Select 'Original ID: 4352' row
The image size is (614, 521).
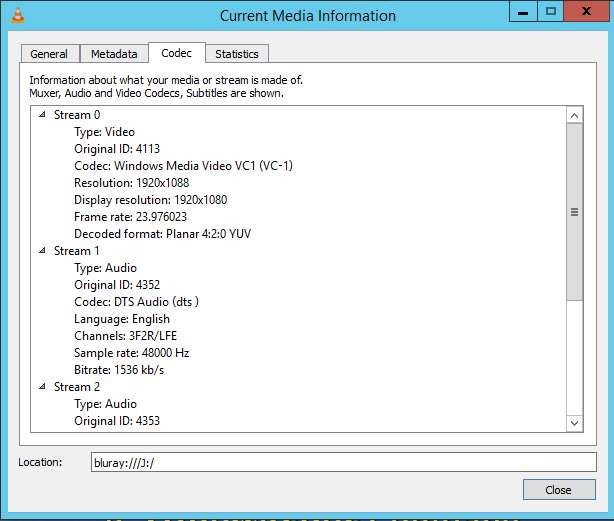tap(117, 285)
